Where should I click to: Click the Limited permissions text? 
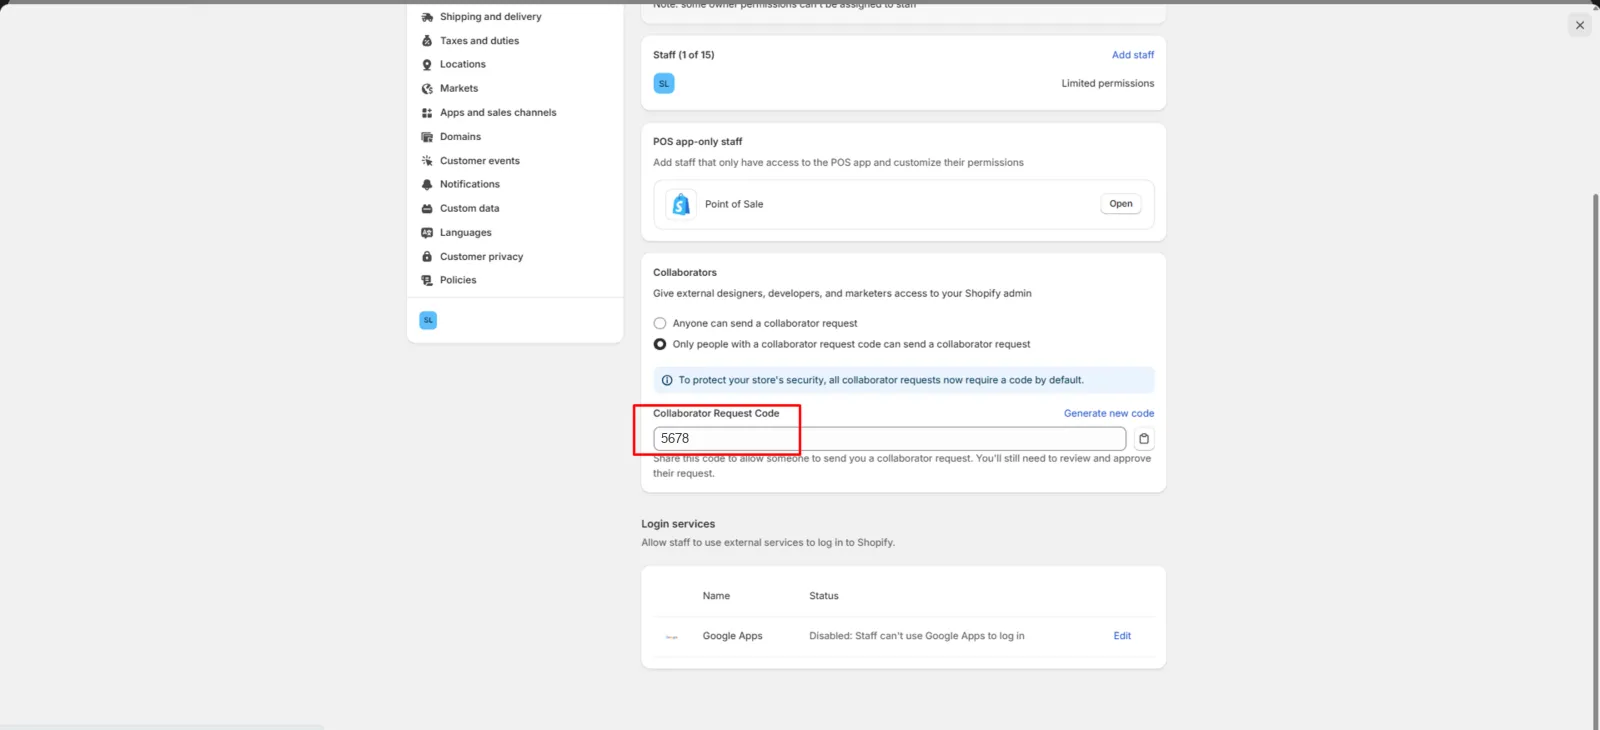tap(1108, 84)
